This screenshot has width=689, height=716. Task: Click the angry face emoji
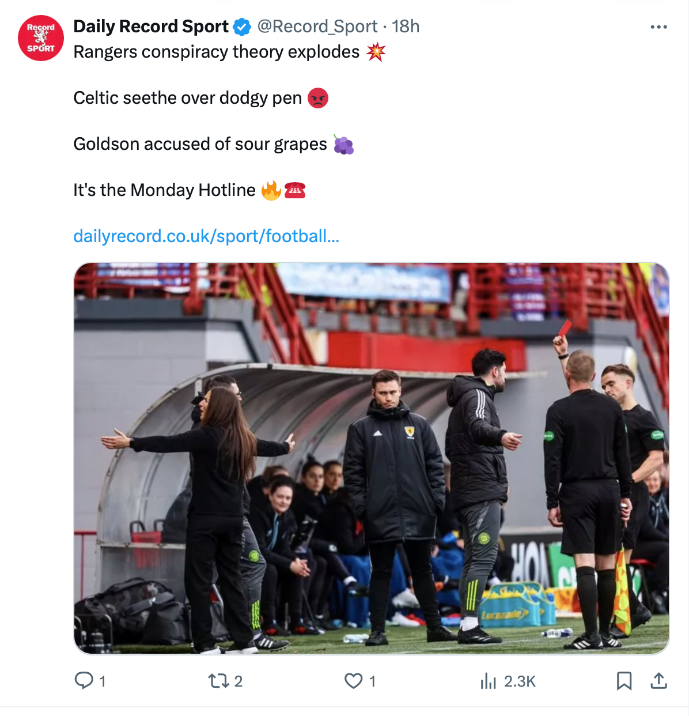point(318,98)
